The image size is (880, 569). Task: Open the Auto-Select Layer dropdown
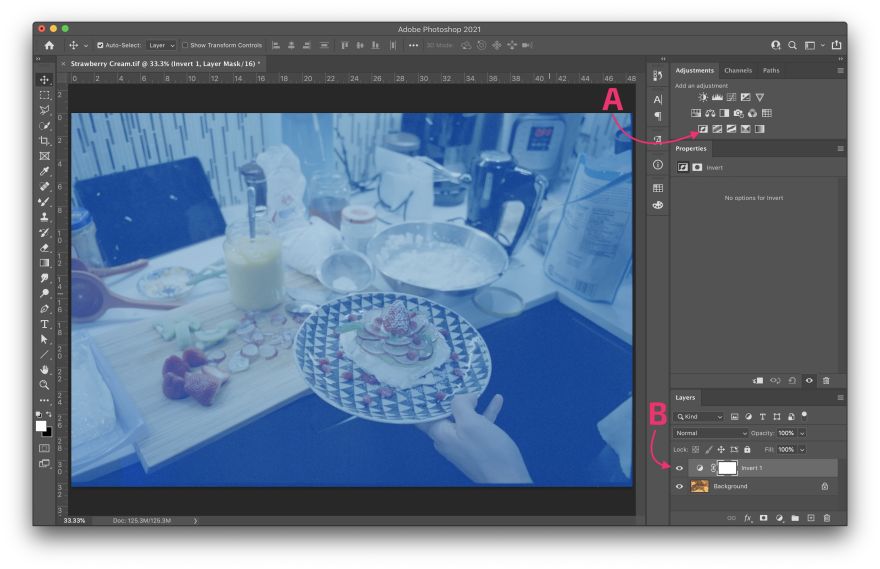click(161, 45)
